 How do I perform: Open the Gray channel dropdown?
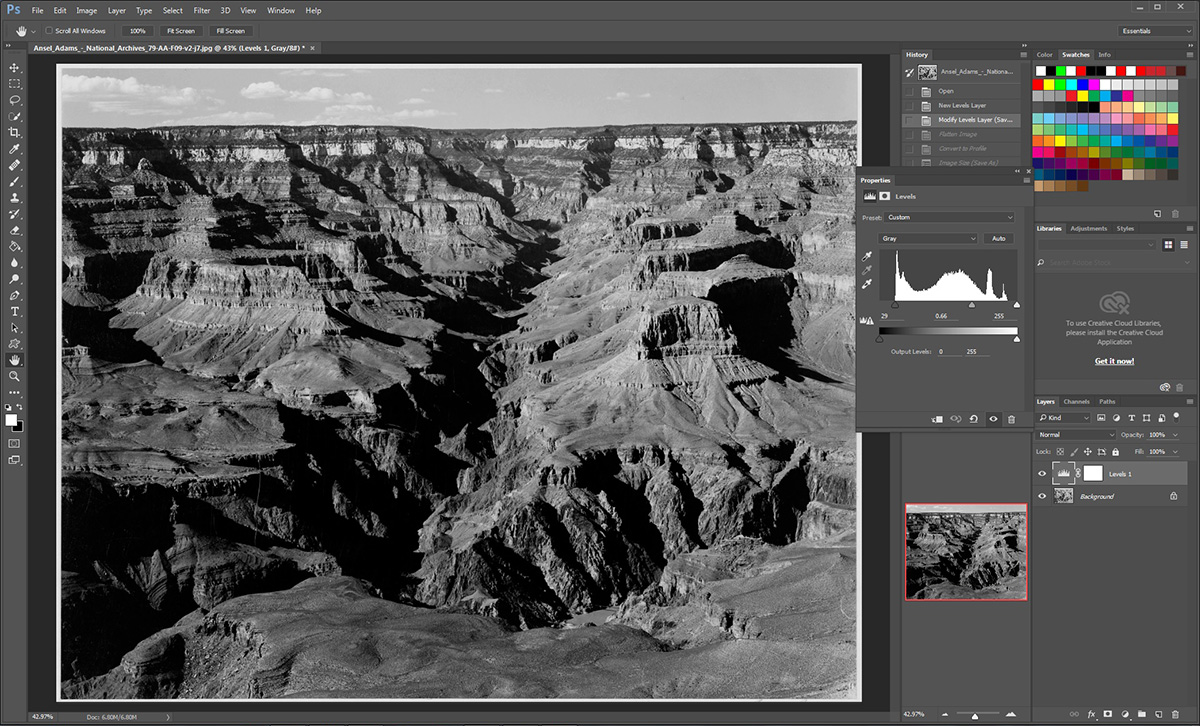(928, 239)
